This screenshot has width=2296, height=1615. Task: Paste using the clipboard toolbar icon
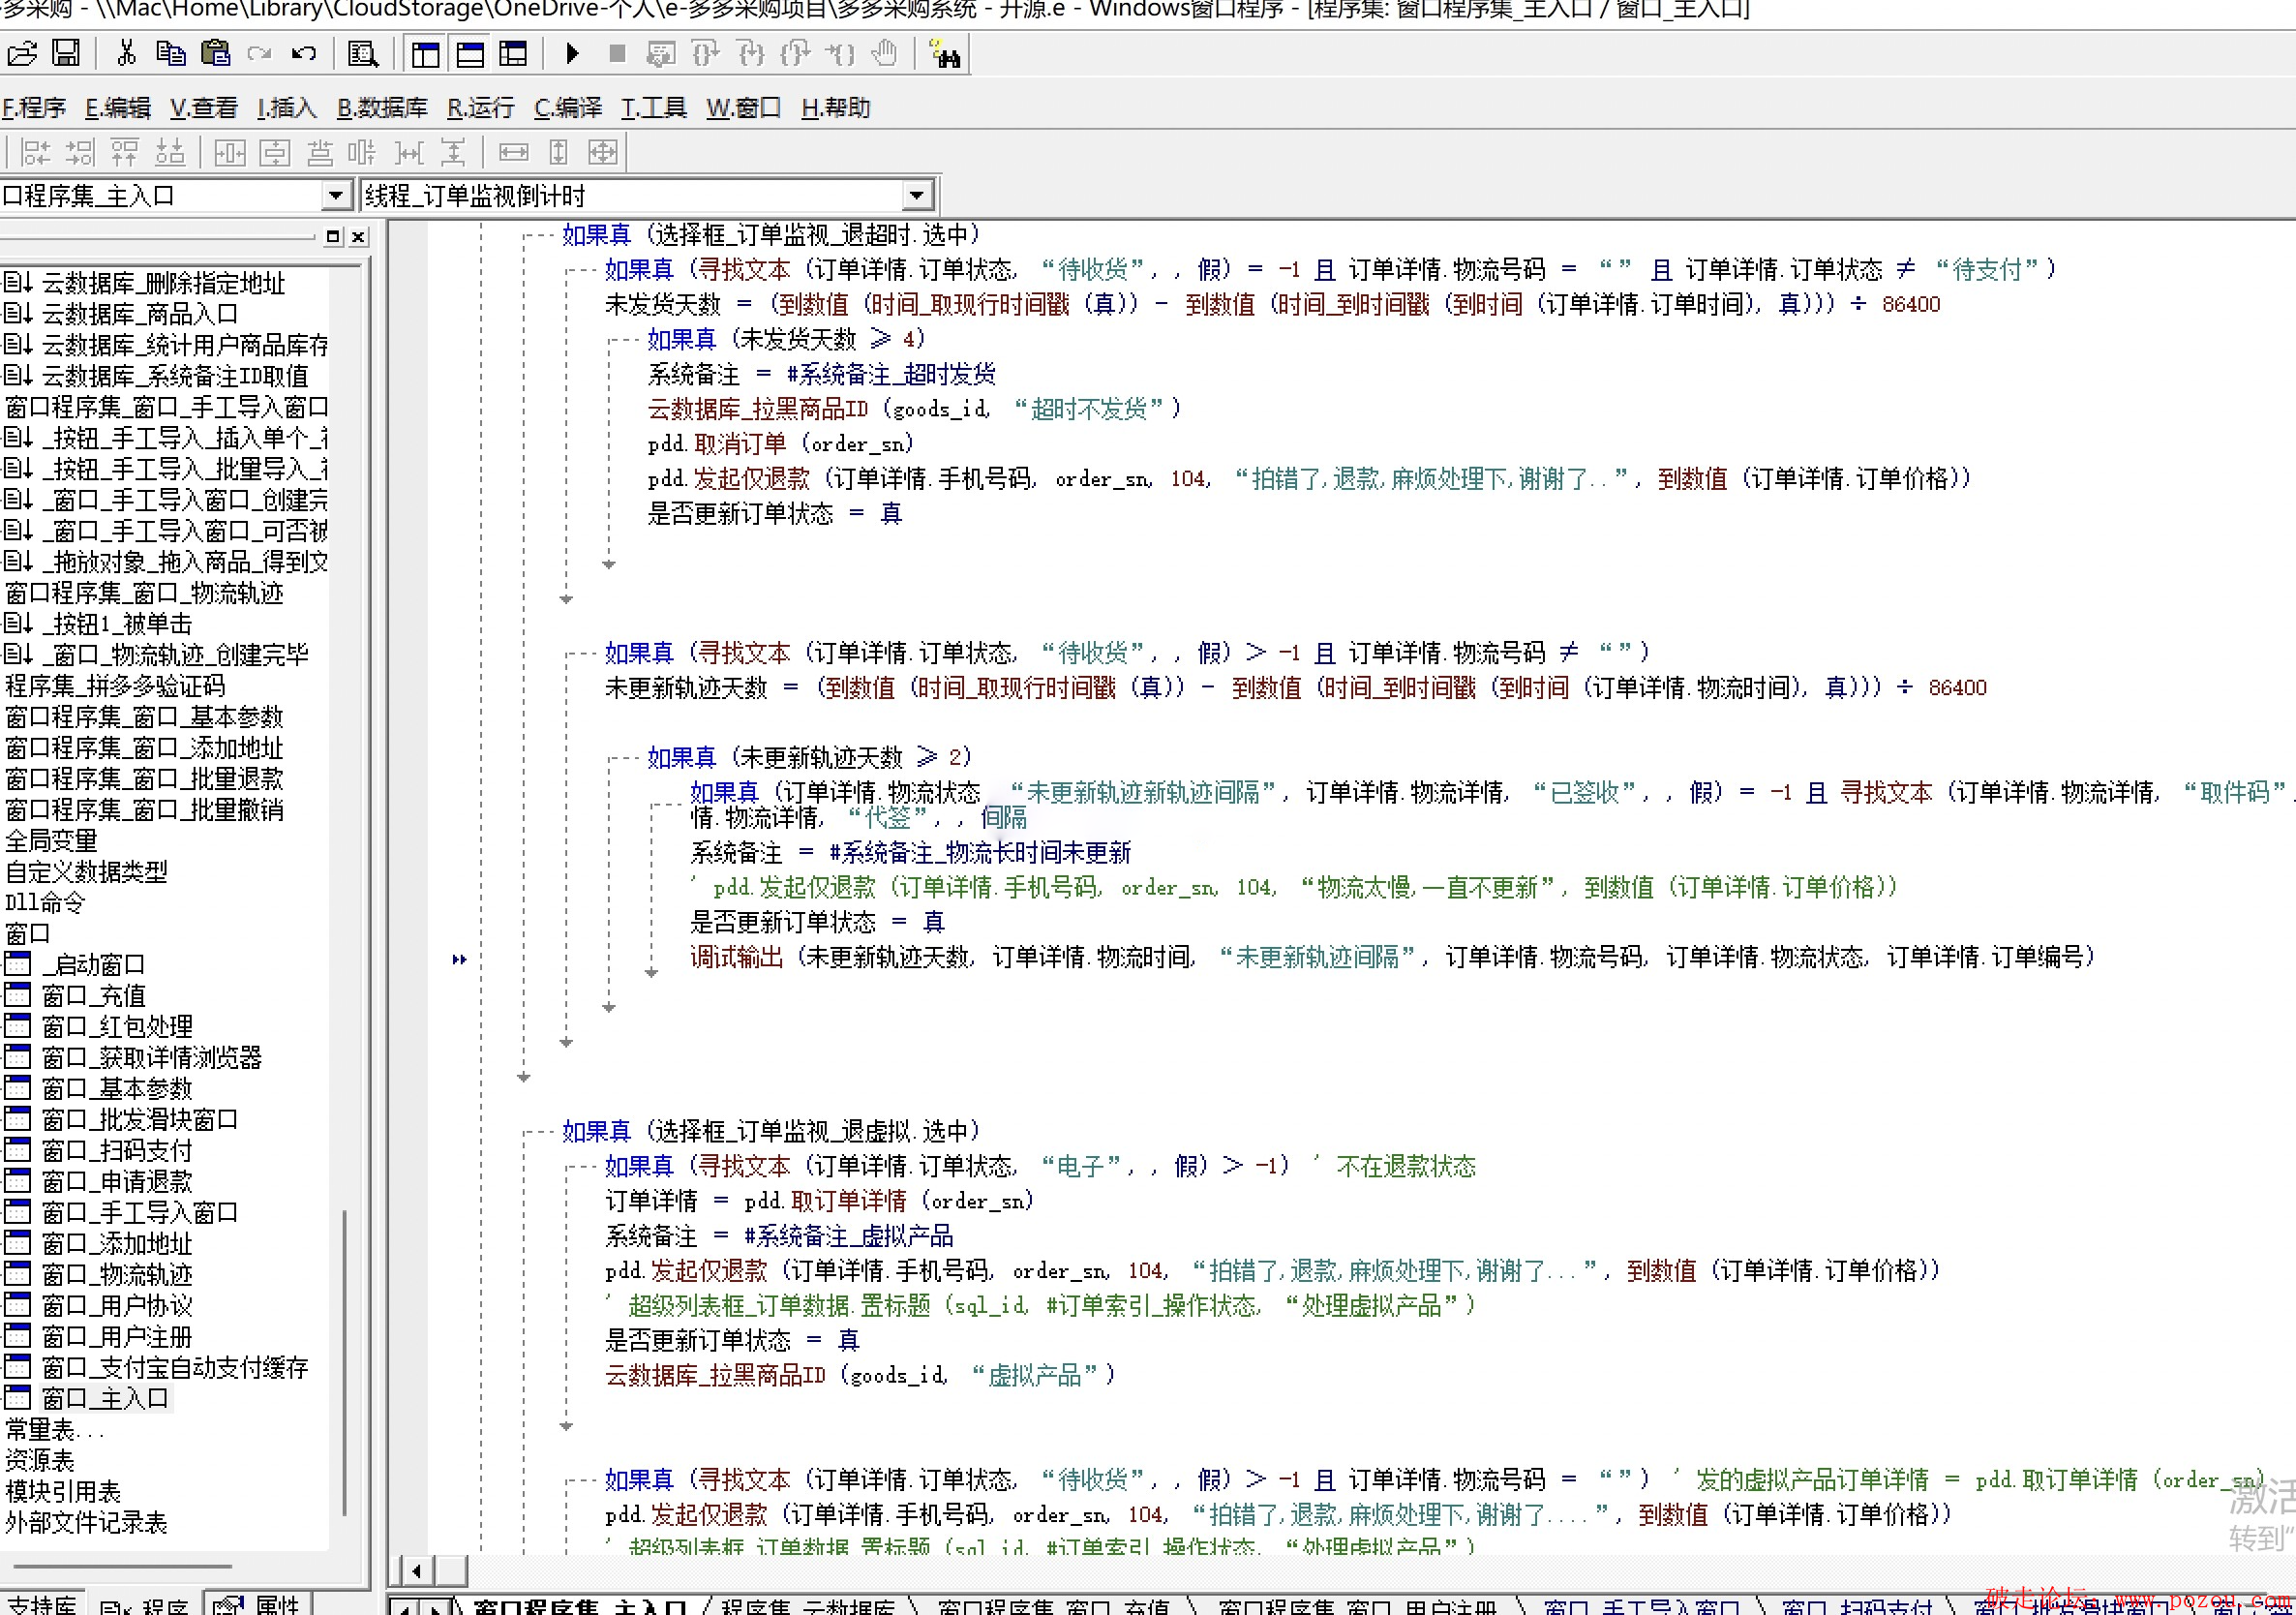(x=215, y=53)
